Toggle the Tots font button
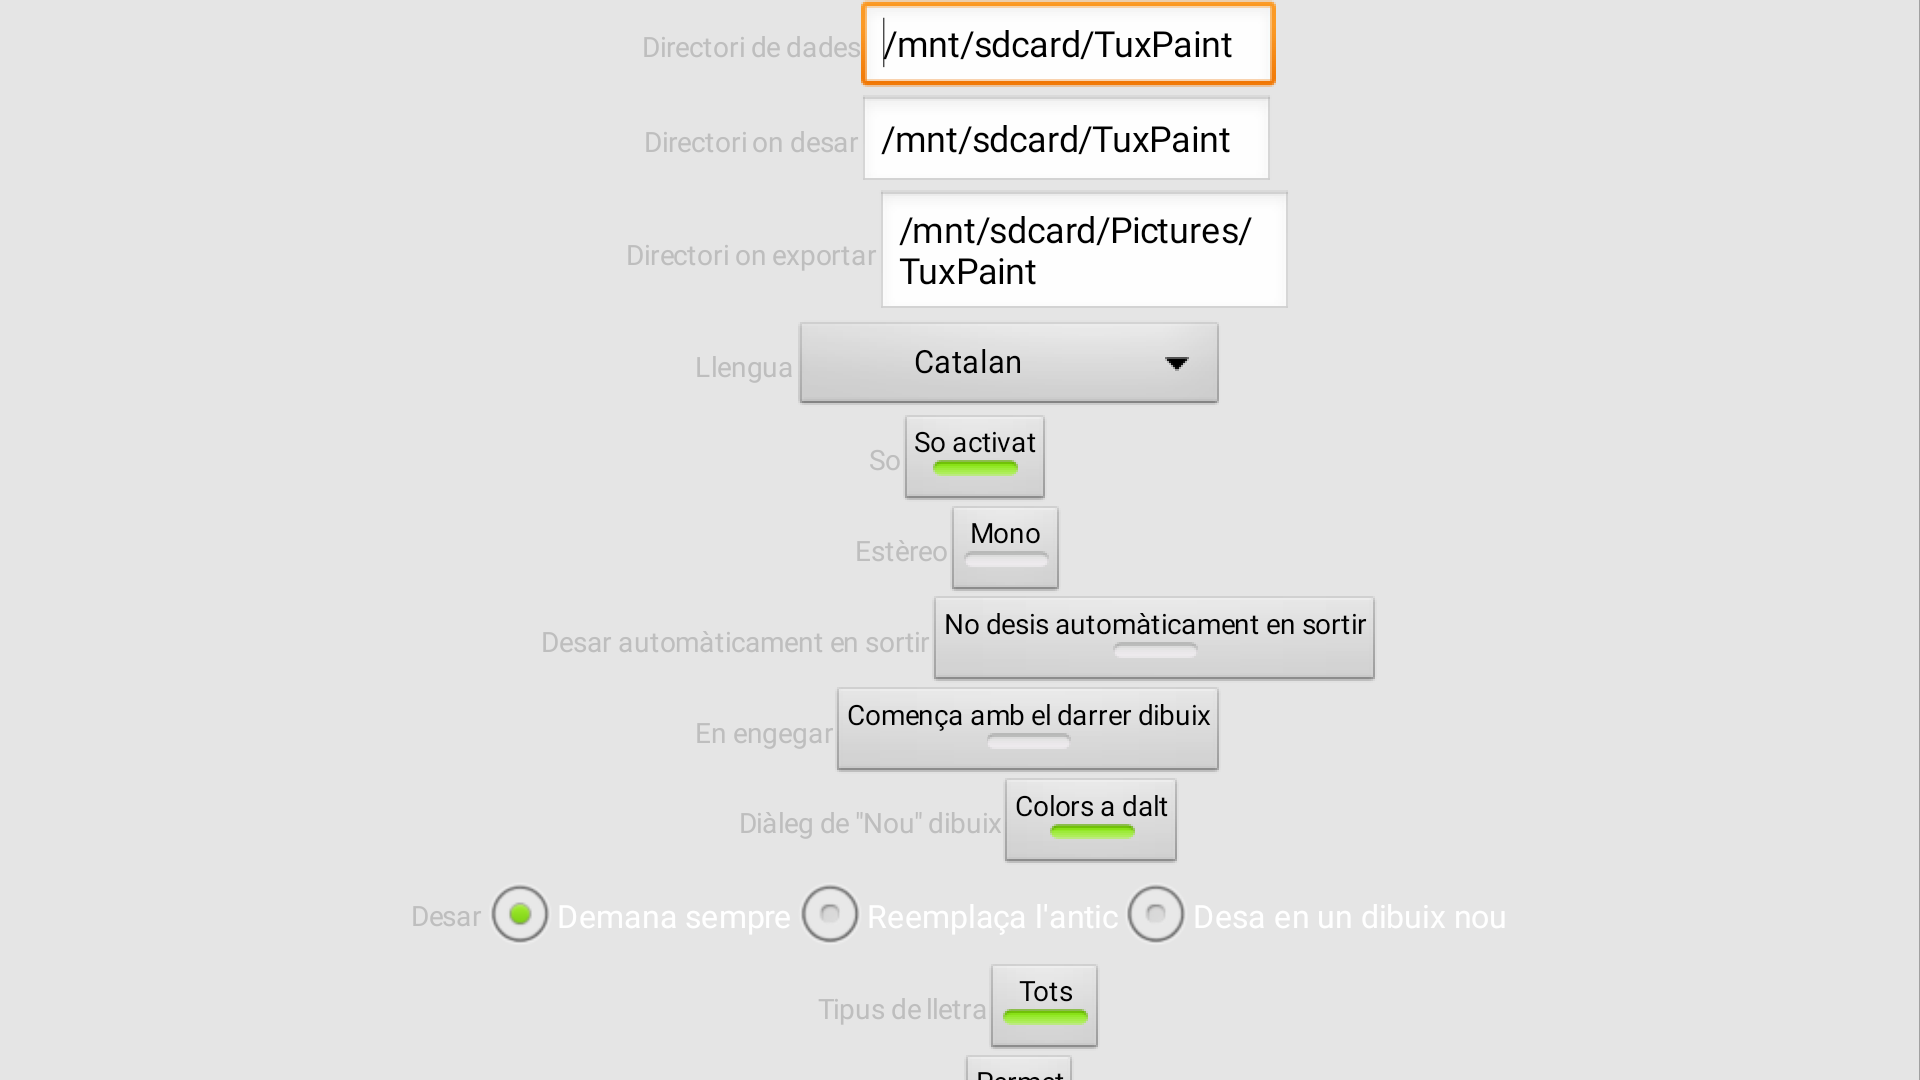This screenshot has width=1920, height=1080. (x=1044, y=1004)
